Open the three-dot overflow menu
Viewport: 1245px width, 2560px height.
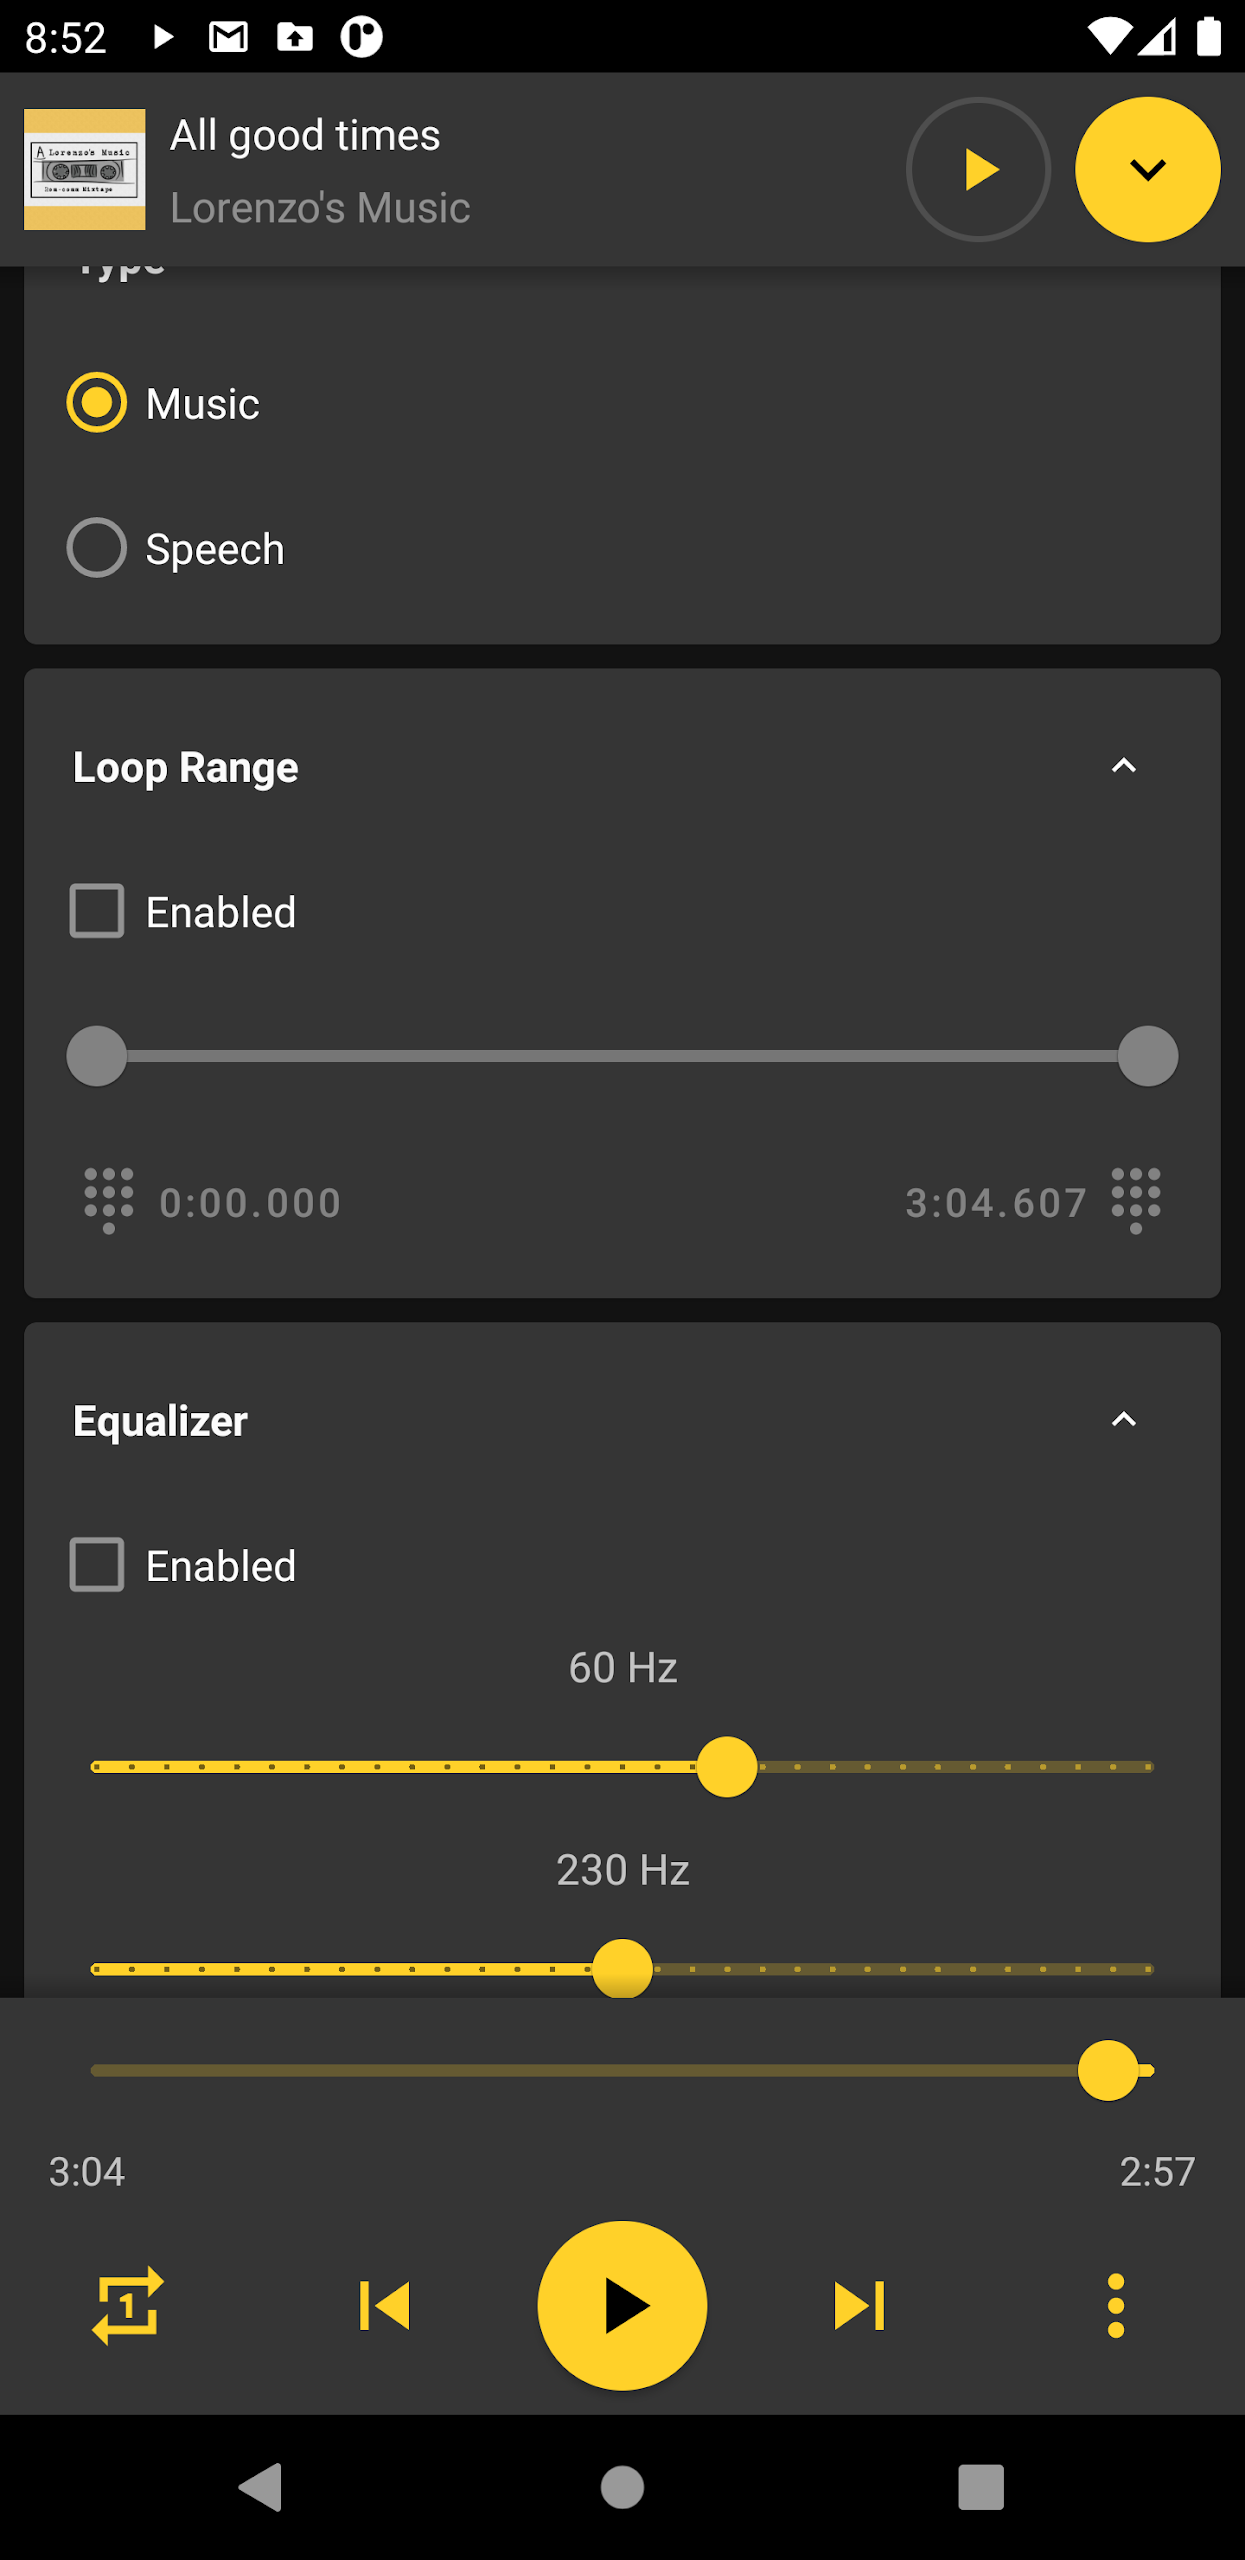1116,2305
